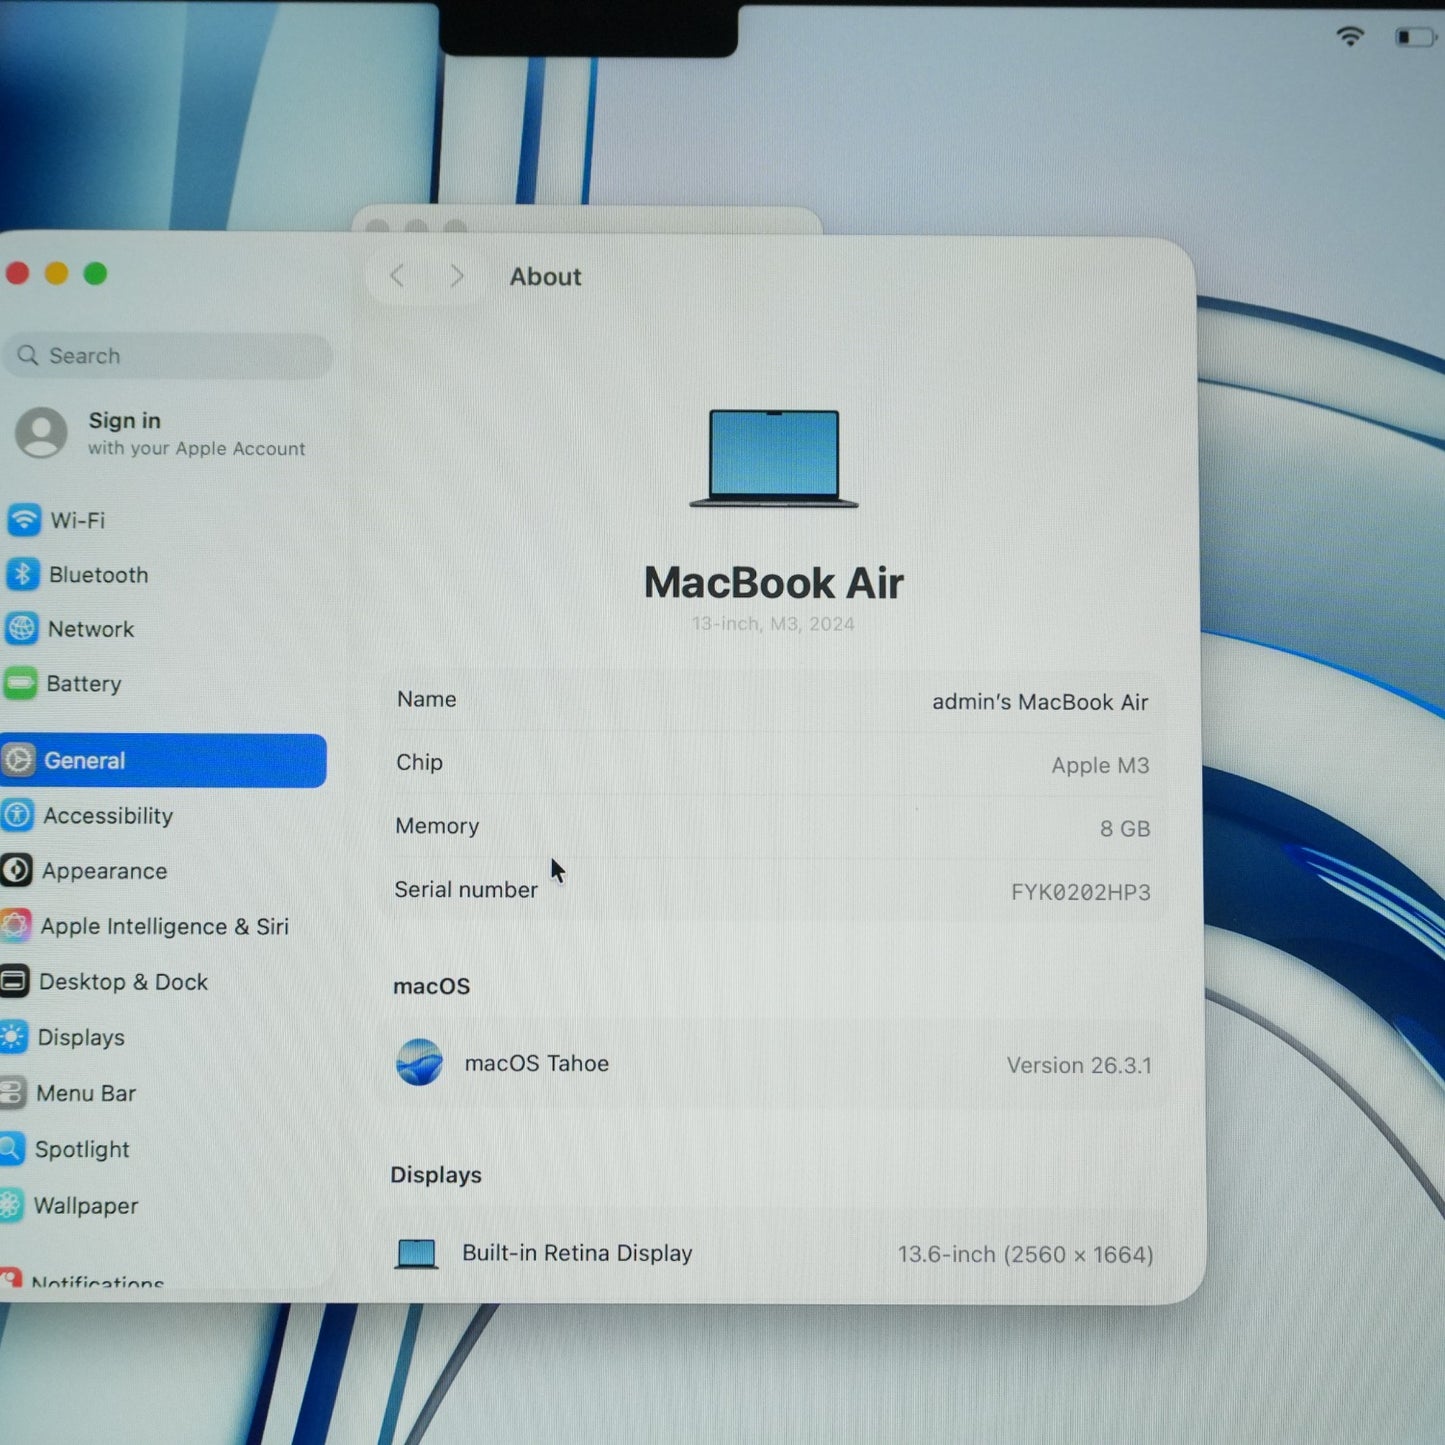Open the Appearance sidebar item label
This screenshot has height=1445, width=1445.
click(105, 871)
